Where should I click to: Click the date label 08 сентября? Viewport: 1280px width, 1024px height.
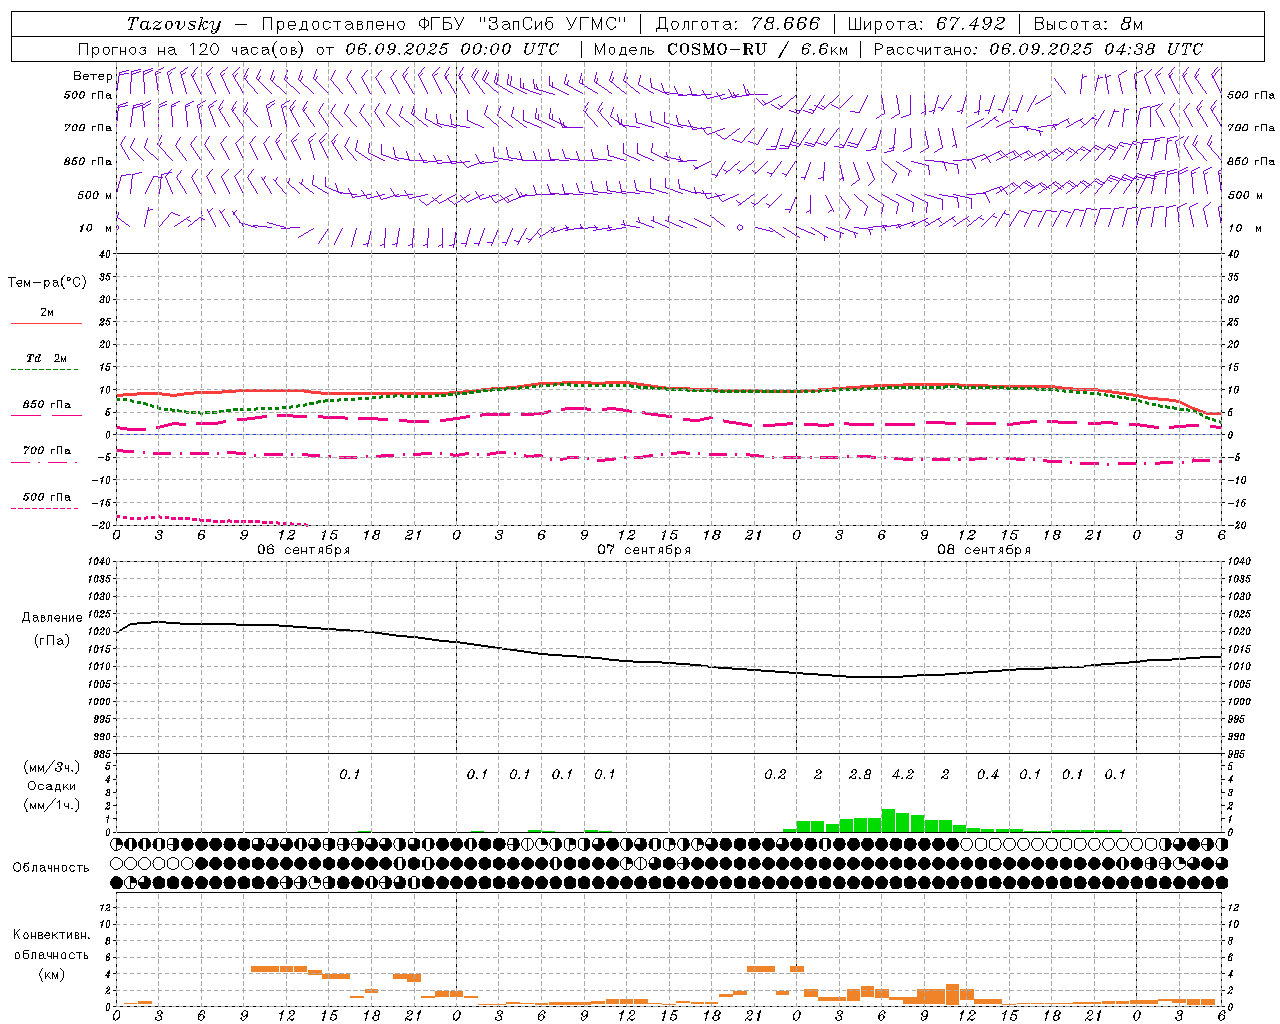coord(984,550)
